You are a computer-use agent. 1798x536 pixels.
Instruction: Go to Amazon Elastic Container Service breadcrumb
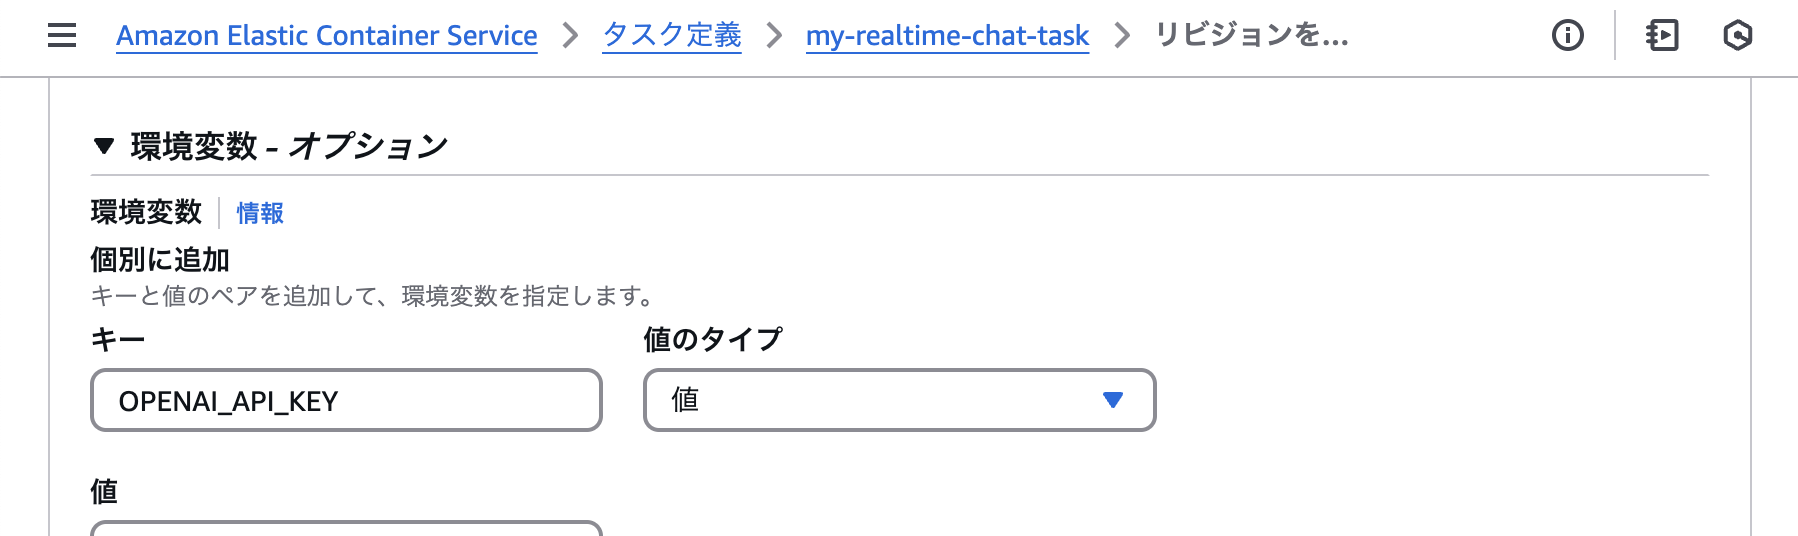pyautogui.click(x=327, y=36)
